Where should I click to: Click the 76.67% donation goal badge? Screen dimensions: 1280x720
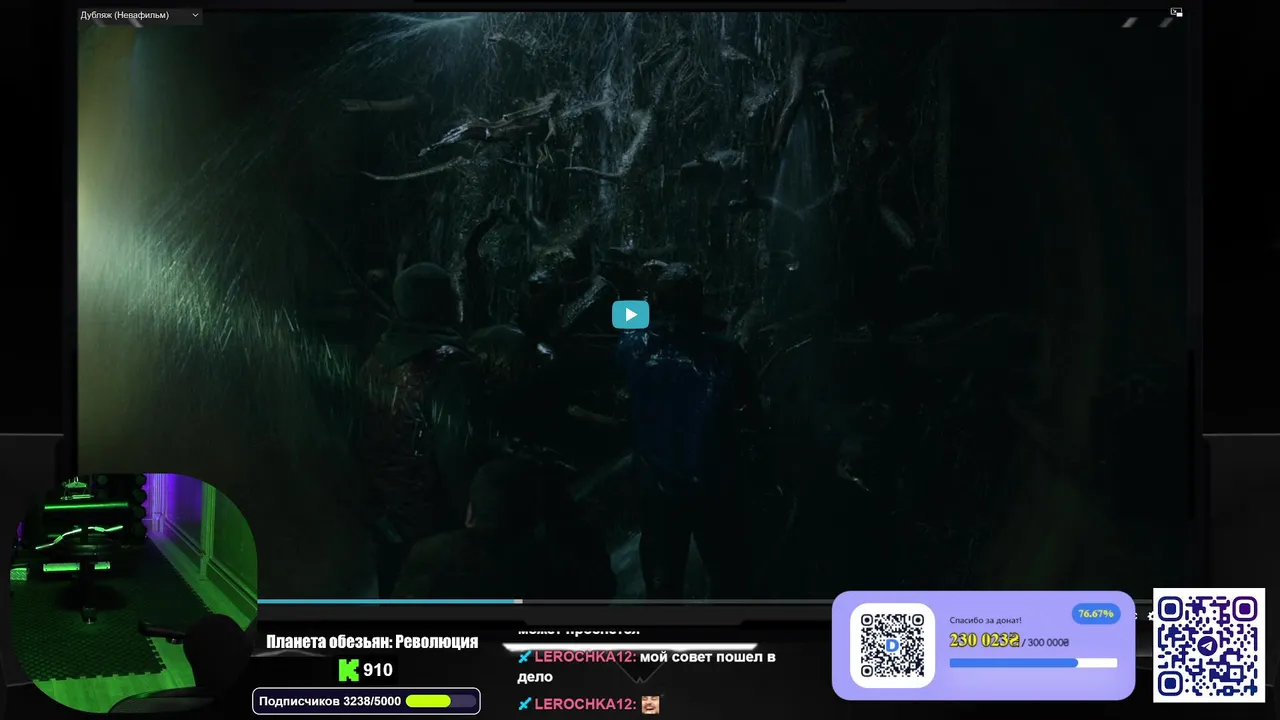pyautogui.click(x=1096, y=614)
